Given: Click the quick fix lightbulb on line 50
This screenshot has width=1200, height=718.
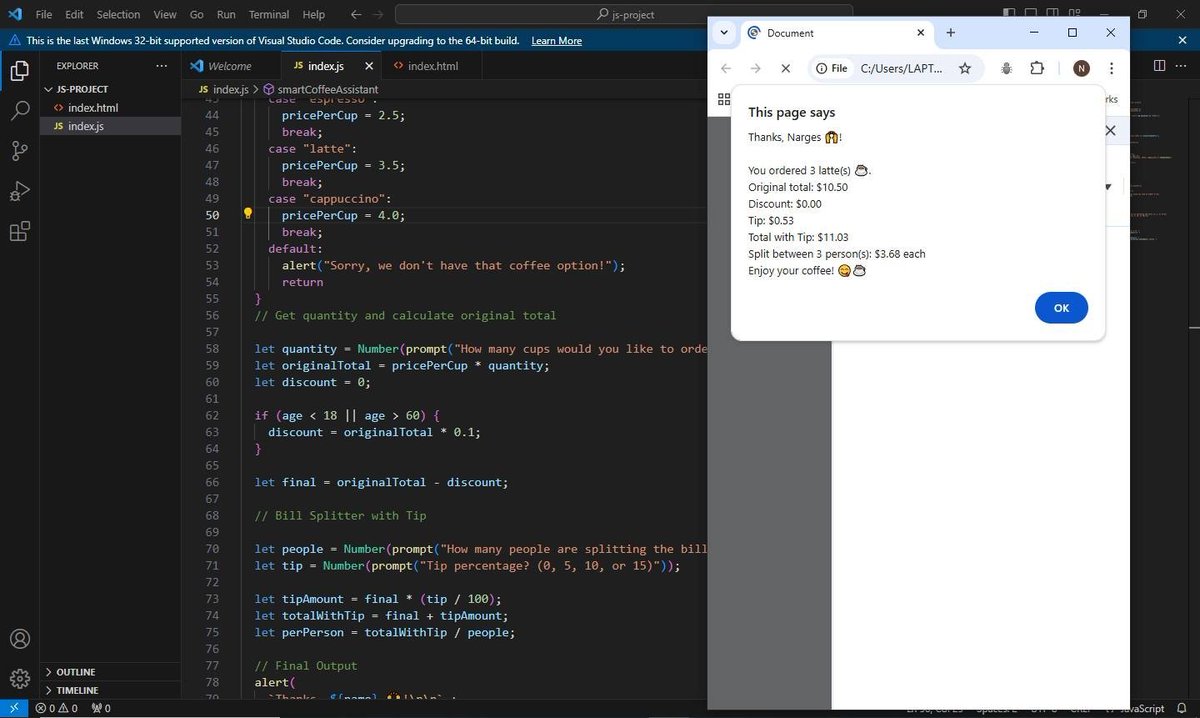Looking at the screenshot, I should click(x=247, y=212).
